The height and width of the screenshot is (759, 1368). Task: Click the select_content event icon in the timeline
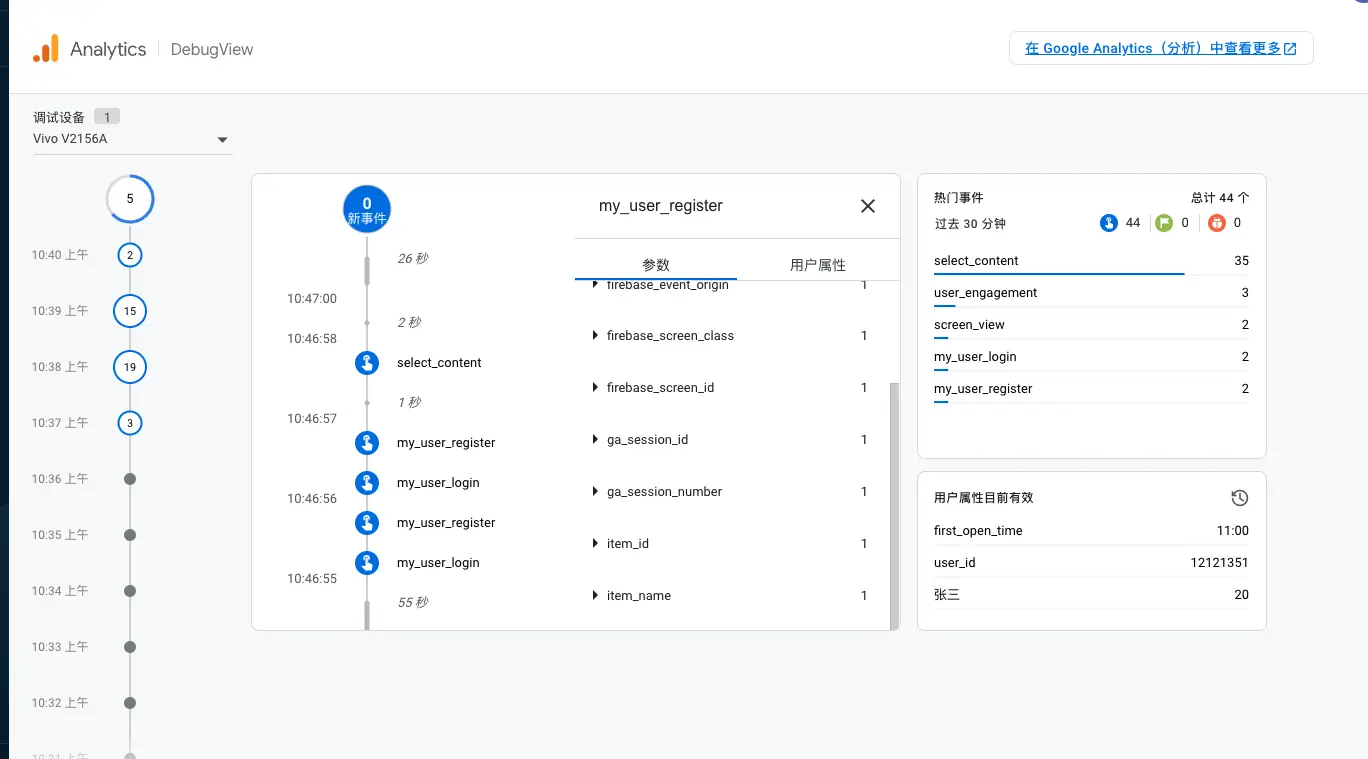tap(367, 363)
